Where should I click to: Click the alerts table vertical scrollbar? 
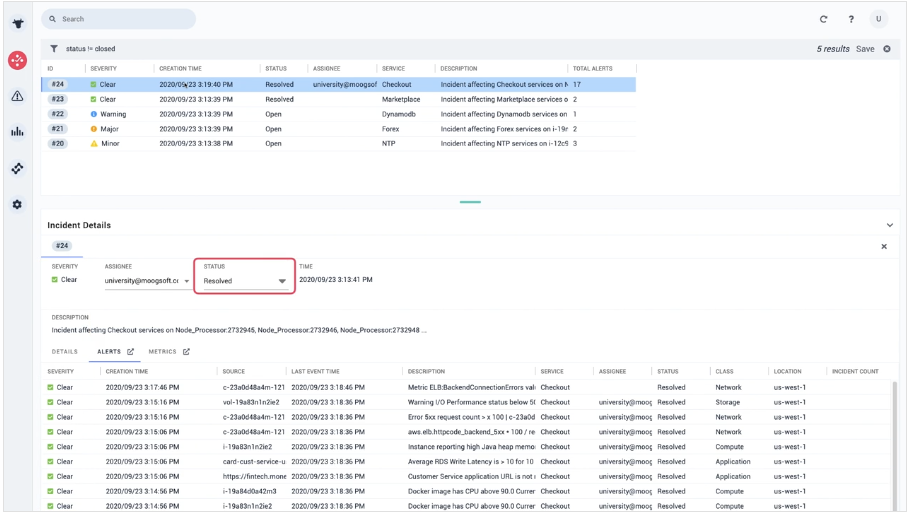(895, 445)
